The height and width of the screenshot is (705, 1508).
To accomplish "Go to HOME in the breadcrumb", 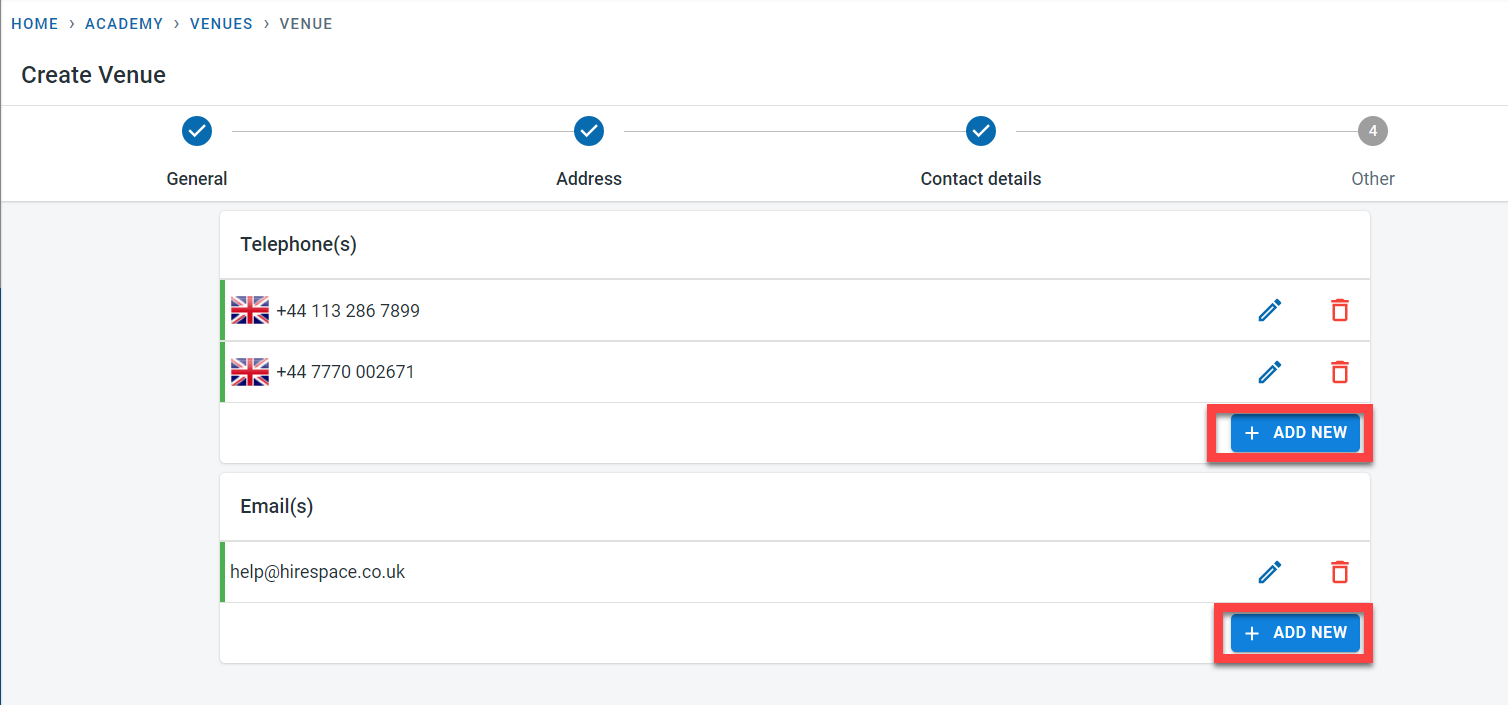I will click(x=35, y=24).
